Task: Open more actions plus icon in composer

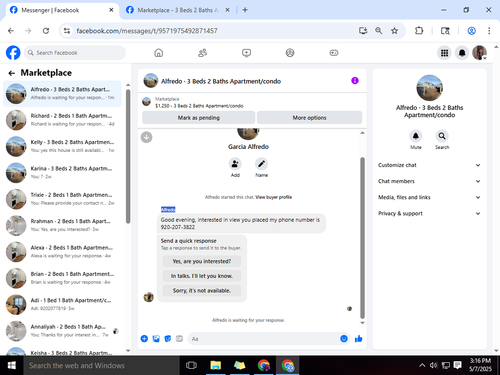Action: [144, 339]
